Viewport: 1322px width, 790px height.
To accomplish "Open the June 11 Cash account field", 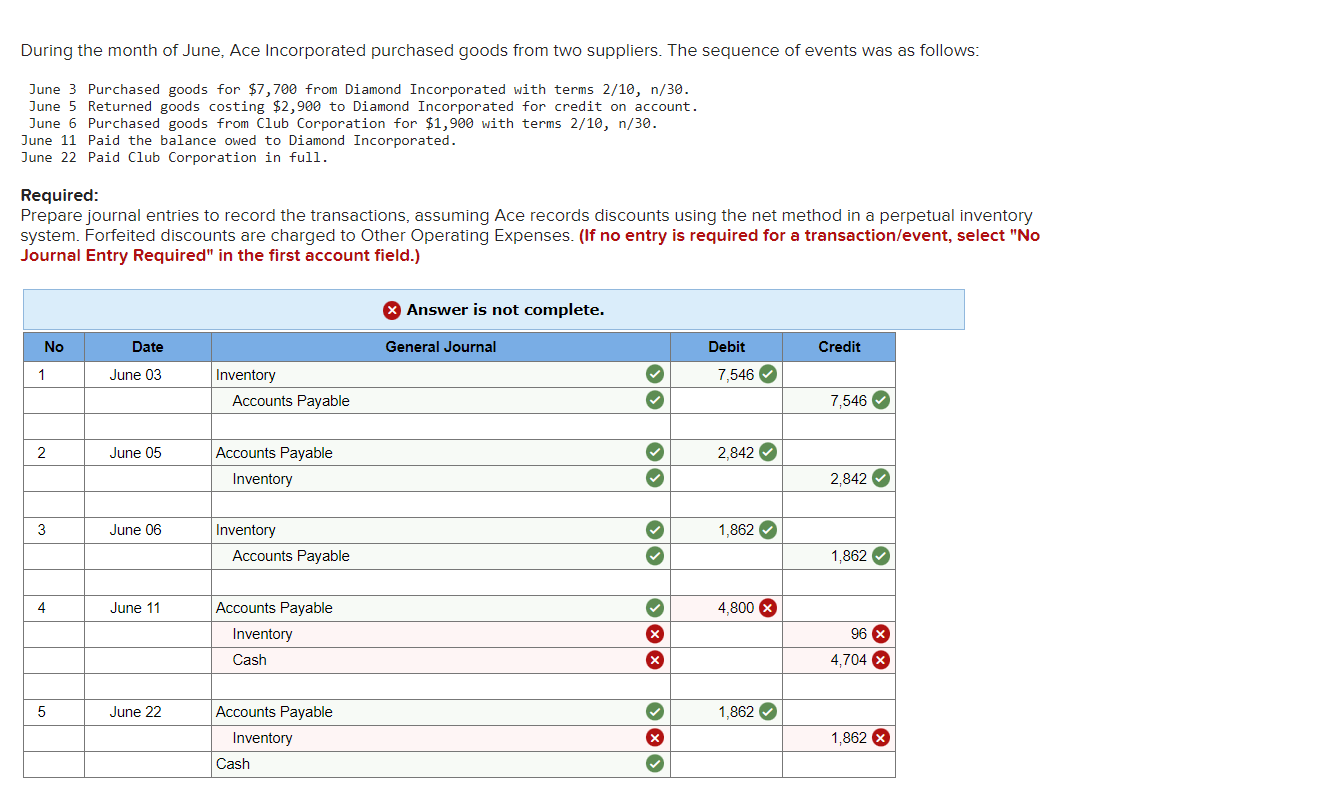I will [x=440, y=659].
